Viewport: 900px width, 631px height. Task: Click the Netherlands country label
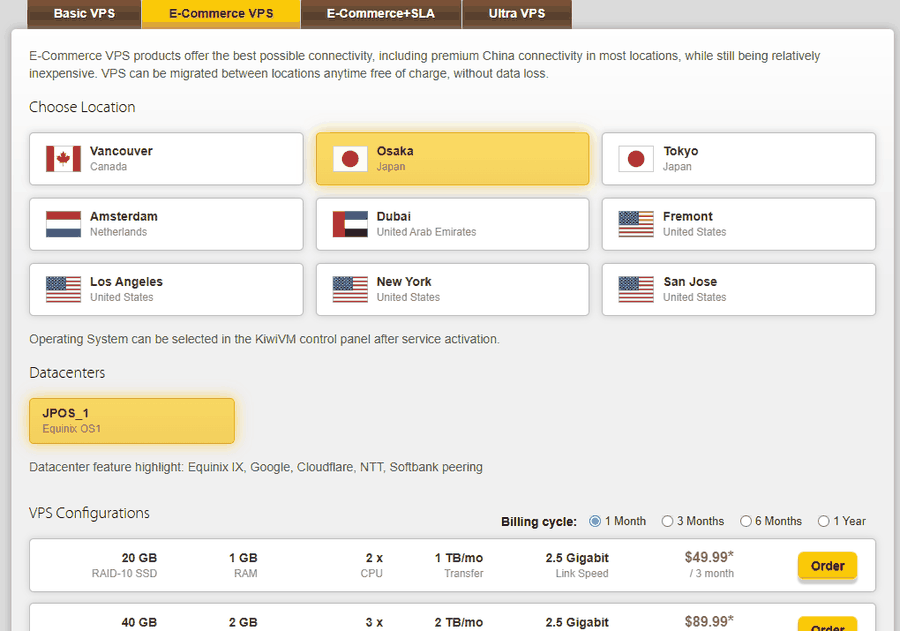pyautogui.click(x=118, y=232)
